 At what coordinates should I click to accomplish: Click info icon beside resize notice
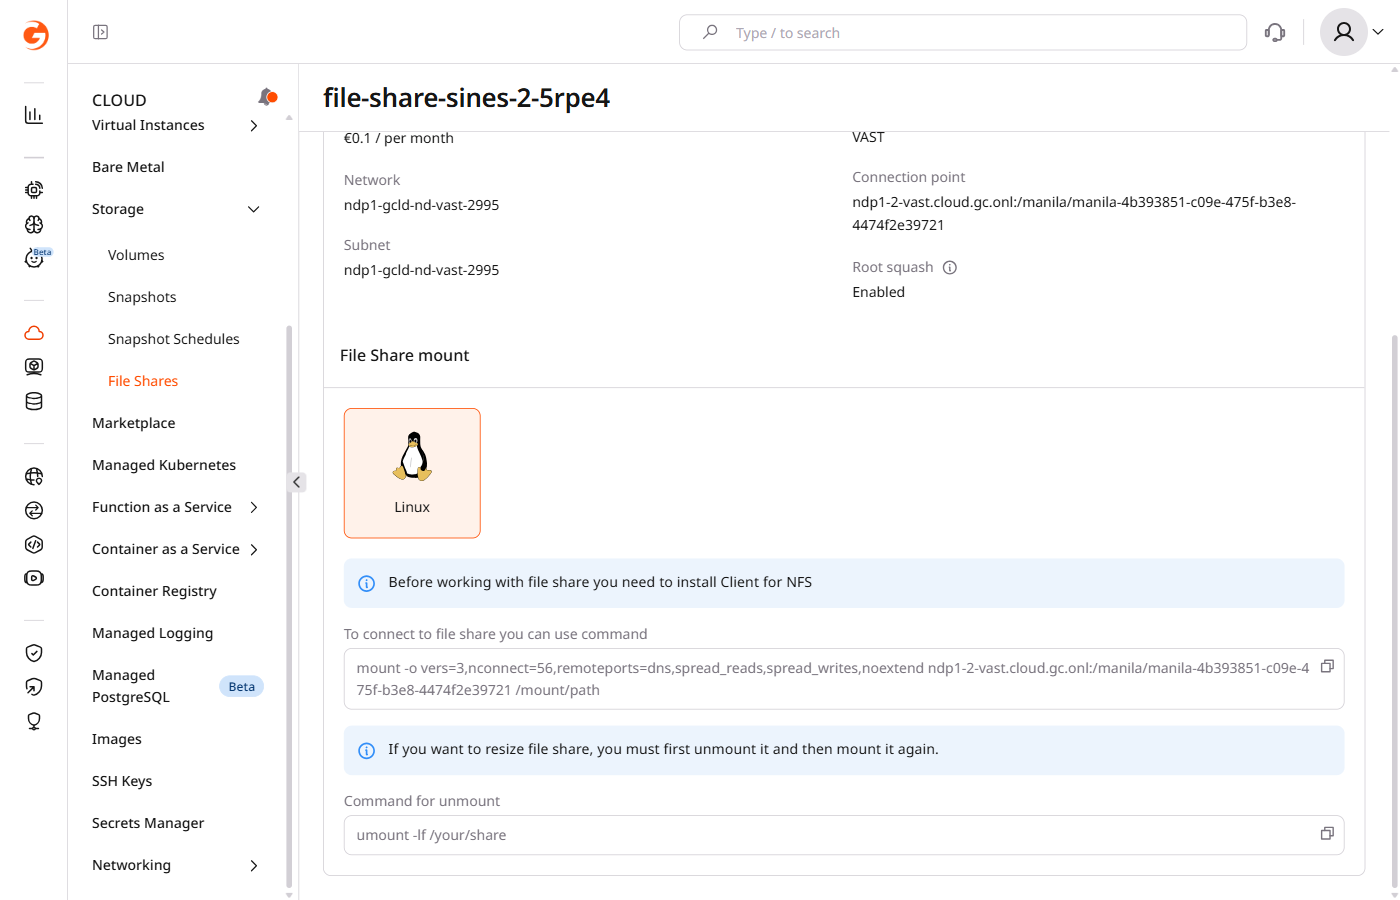tap(367, 750)
